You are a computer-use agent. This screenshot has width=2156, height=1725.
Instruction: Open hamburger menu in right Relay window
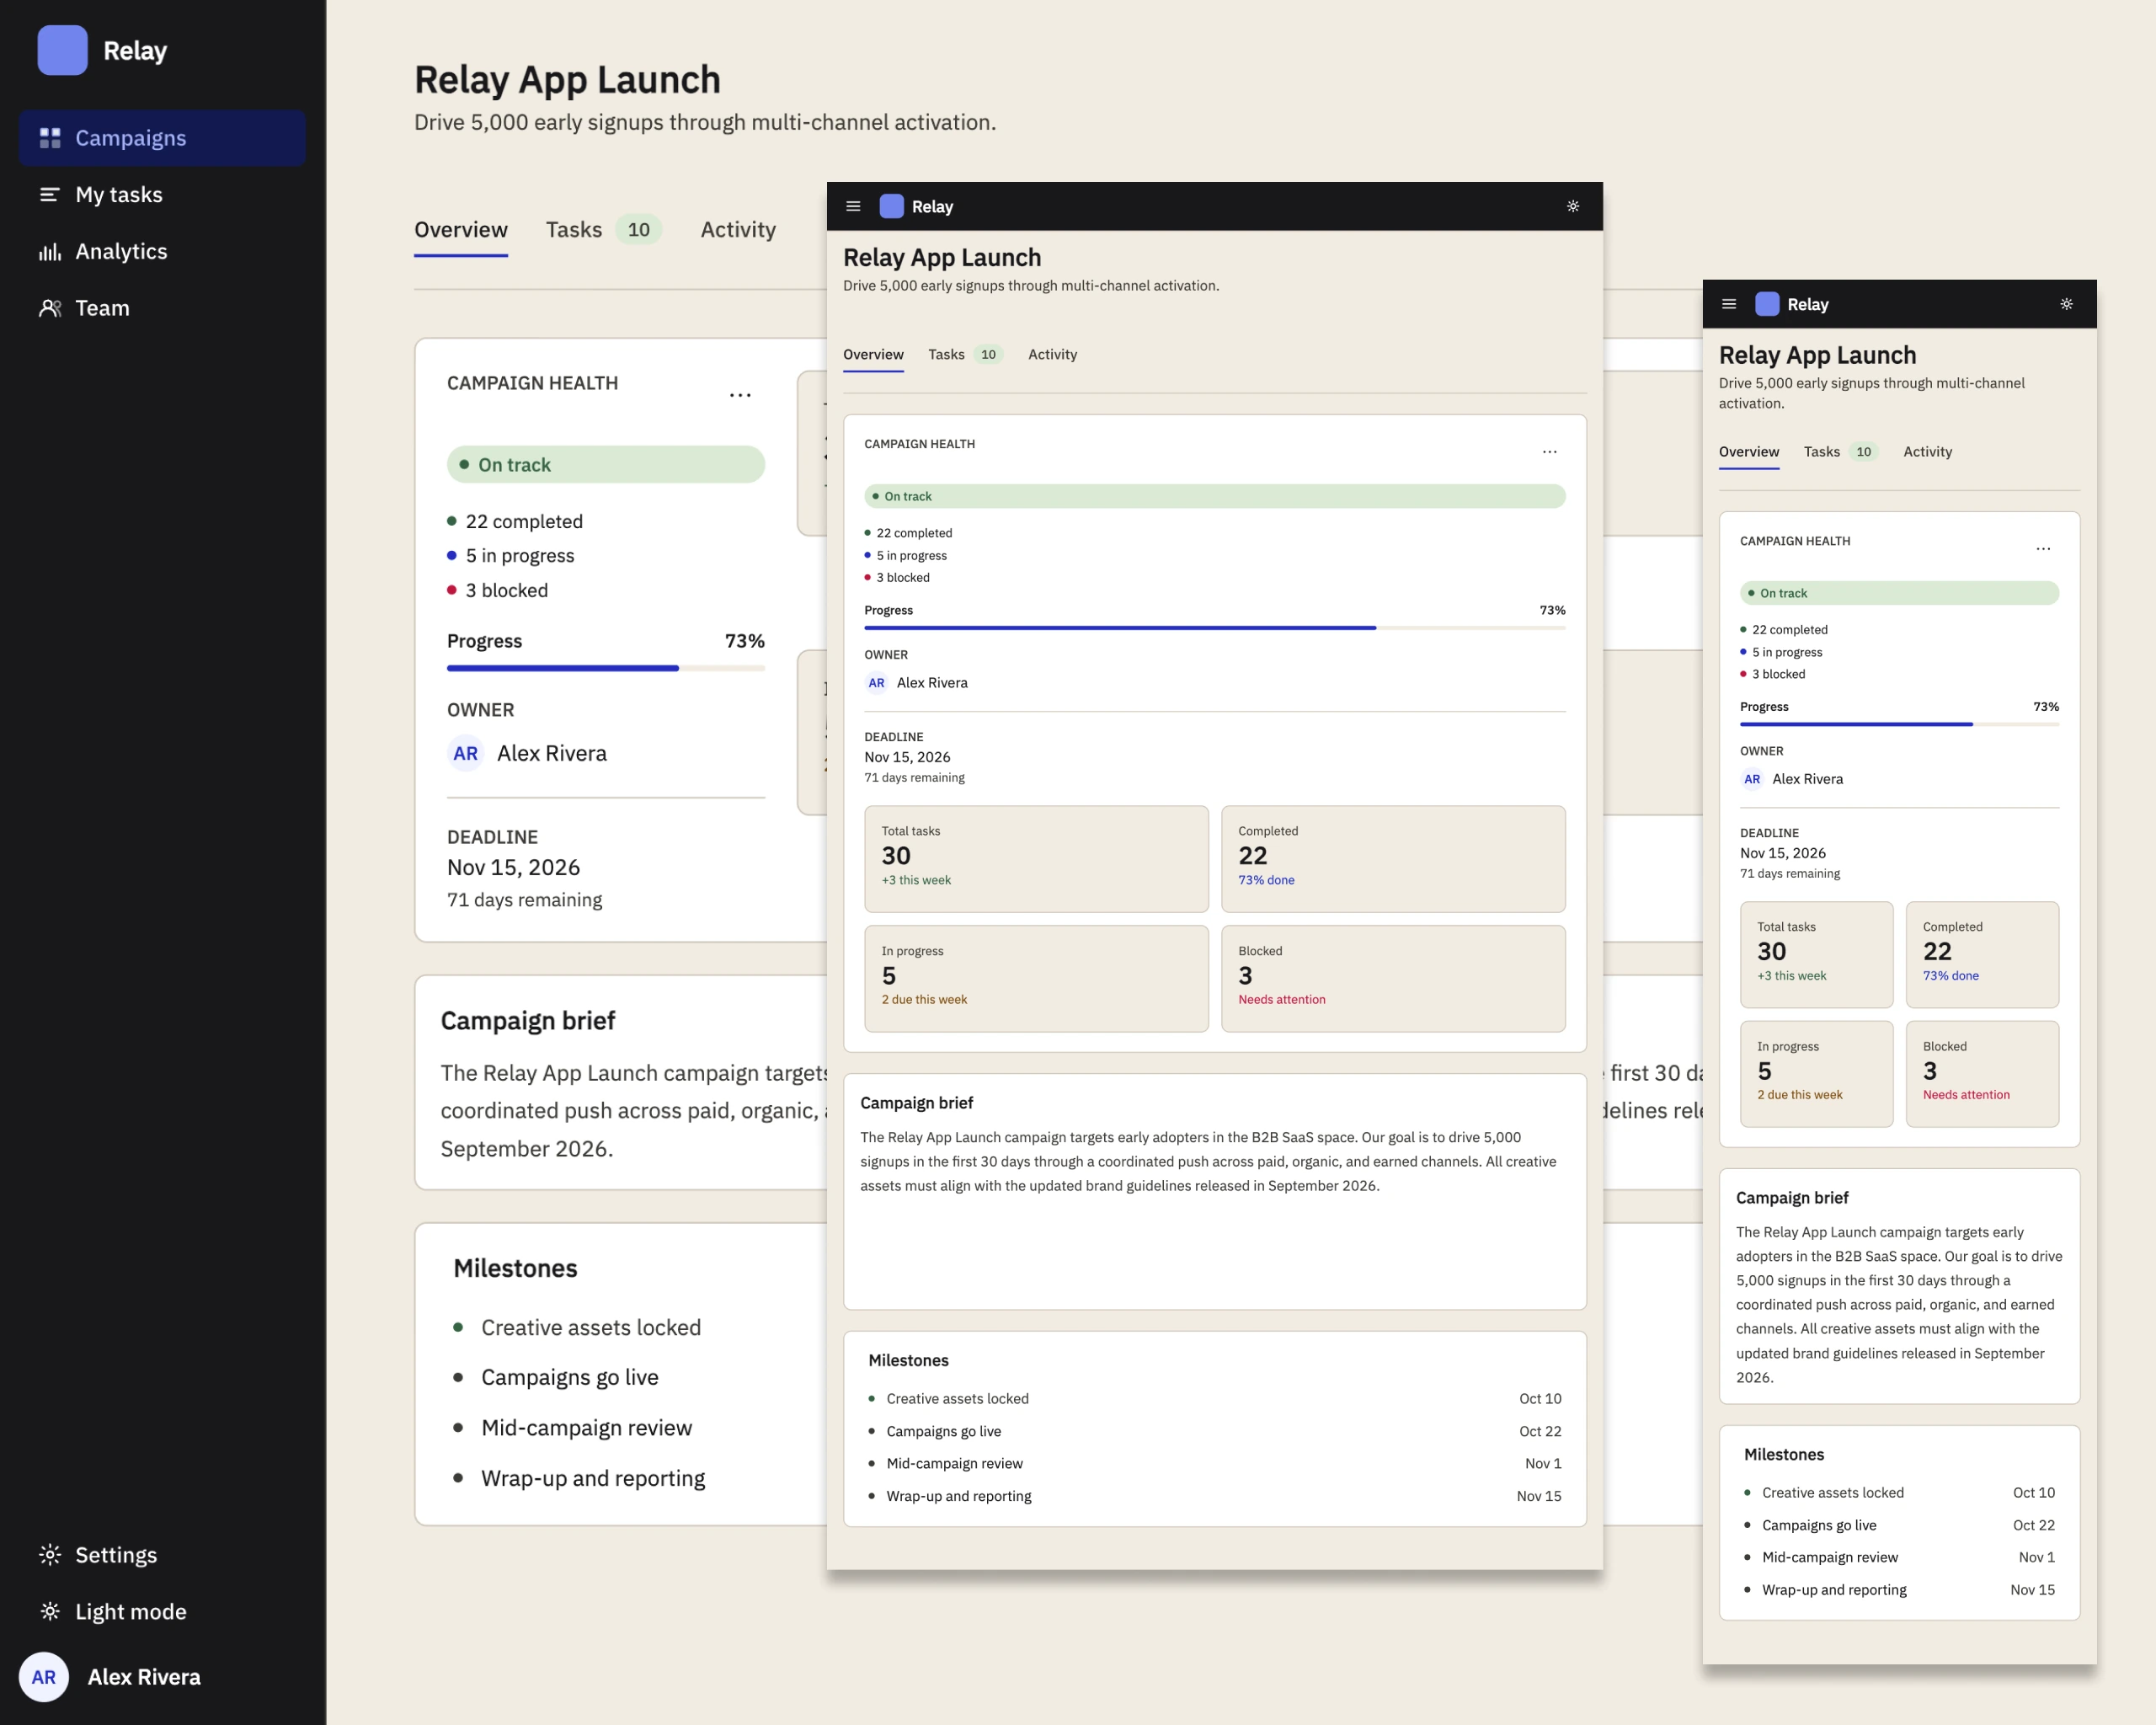(x=1729, y=304)
